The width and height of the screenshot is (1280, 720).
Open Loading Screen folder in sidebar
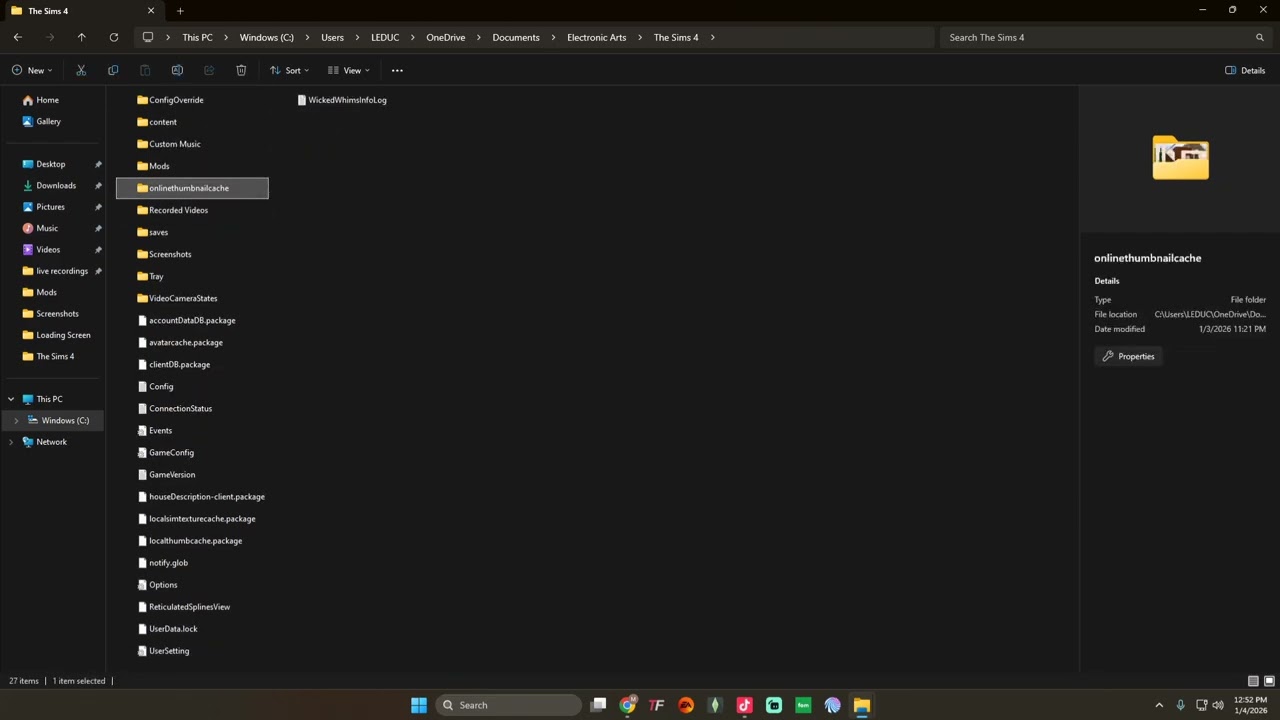[63, 335]
